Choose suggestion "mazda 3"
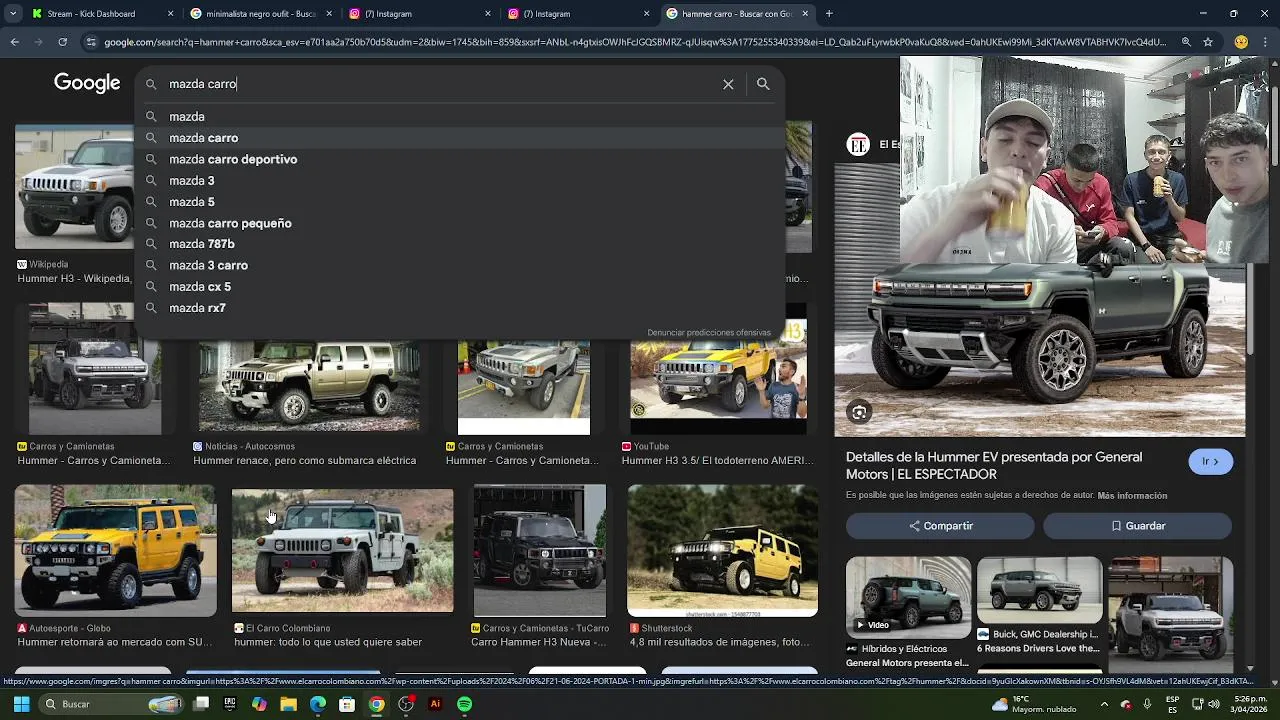 (460, 181)
